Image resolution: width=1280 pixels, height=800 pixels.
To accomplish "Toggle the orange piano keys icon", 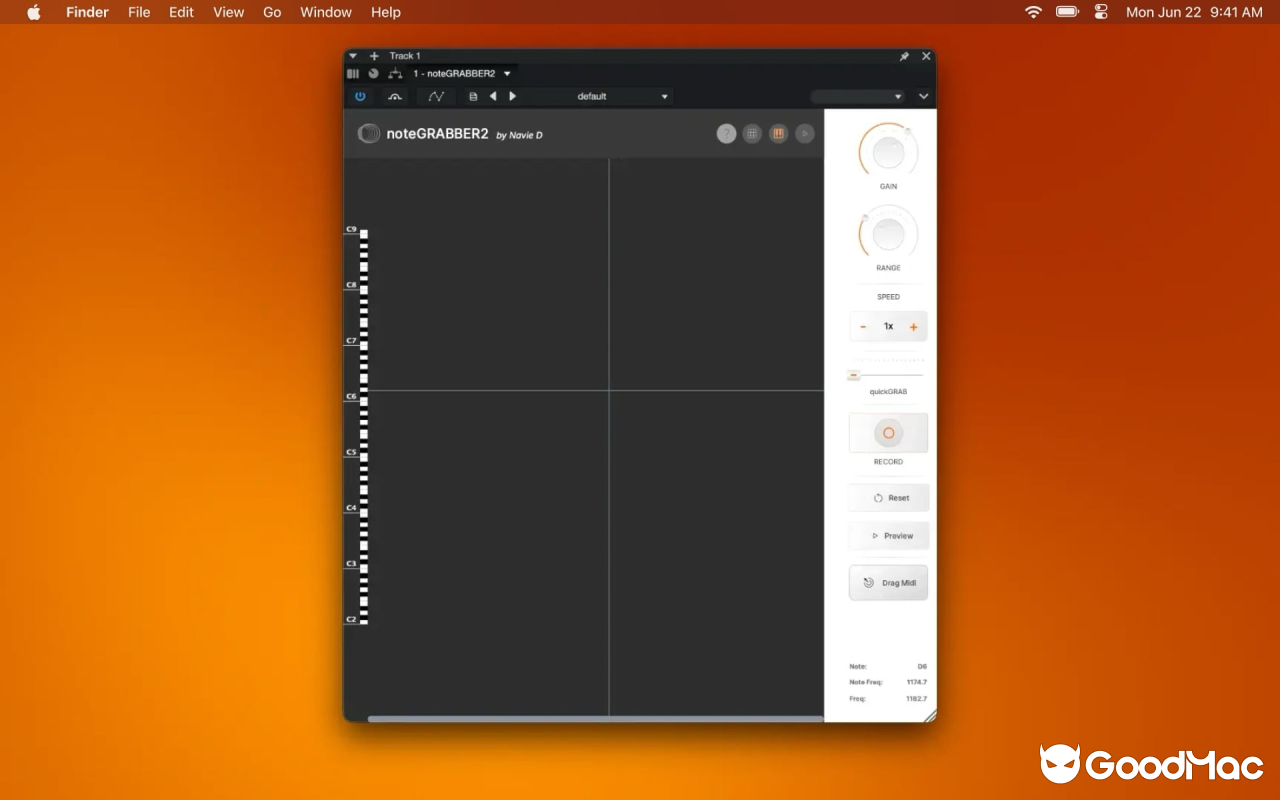I will point(778,134).
